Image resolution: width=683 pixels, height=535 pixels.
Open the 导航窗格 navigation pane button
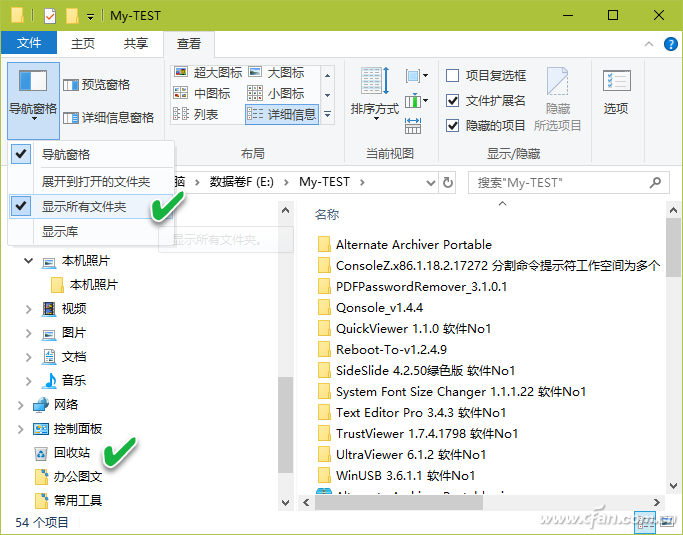click(33, 100)
